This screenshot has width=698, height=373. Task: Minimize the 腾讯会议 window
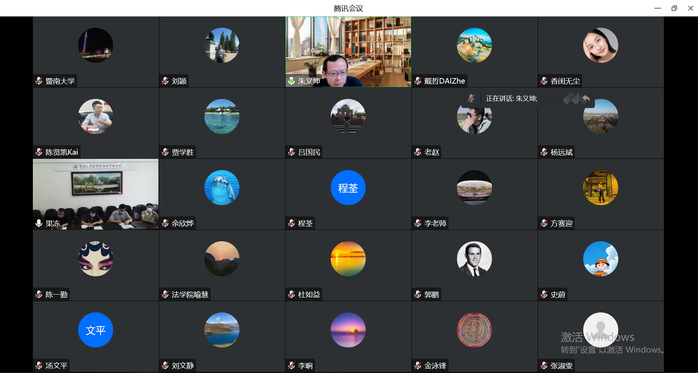657,8
